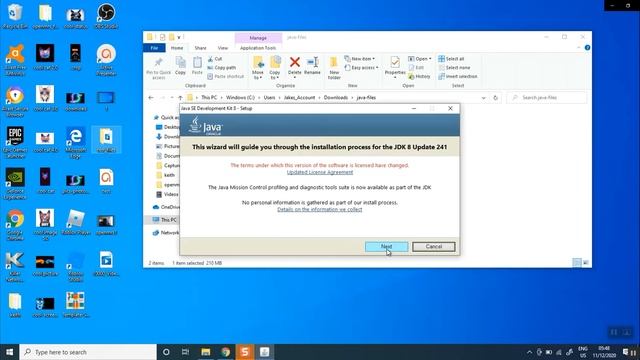Minimize the Java setup dialog

414,109
